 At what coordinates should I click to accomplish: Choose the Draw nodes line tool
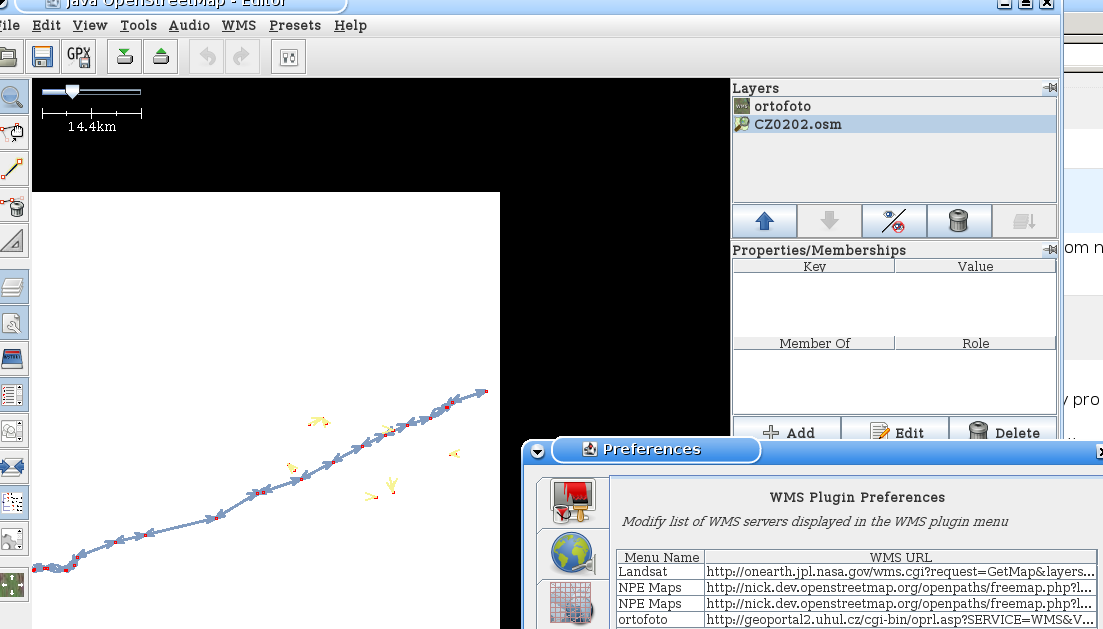click(13, 169)
